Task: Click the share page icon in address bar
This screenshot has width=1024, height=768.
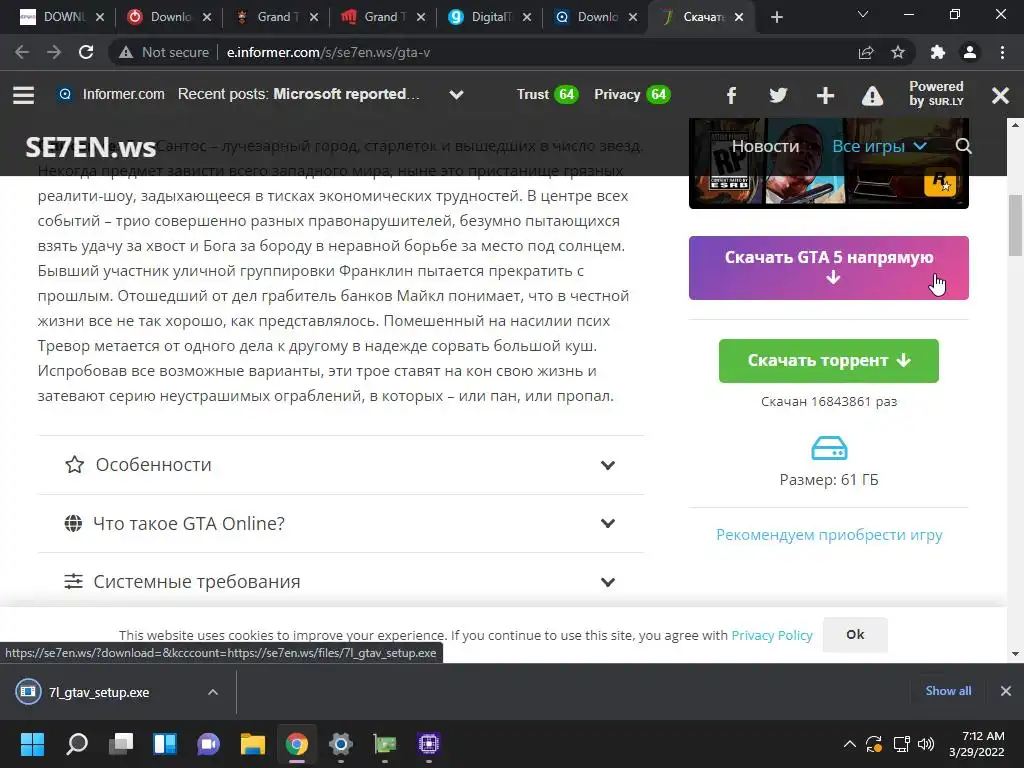Action: [x=866, y=52]
